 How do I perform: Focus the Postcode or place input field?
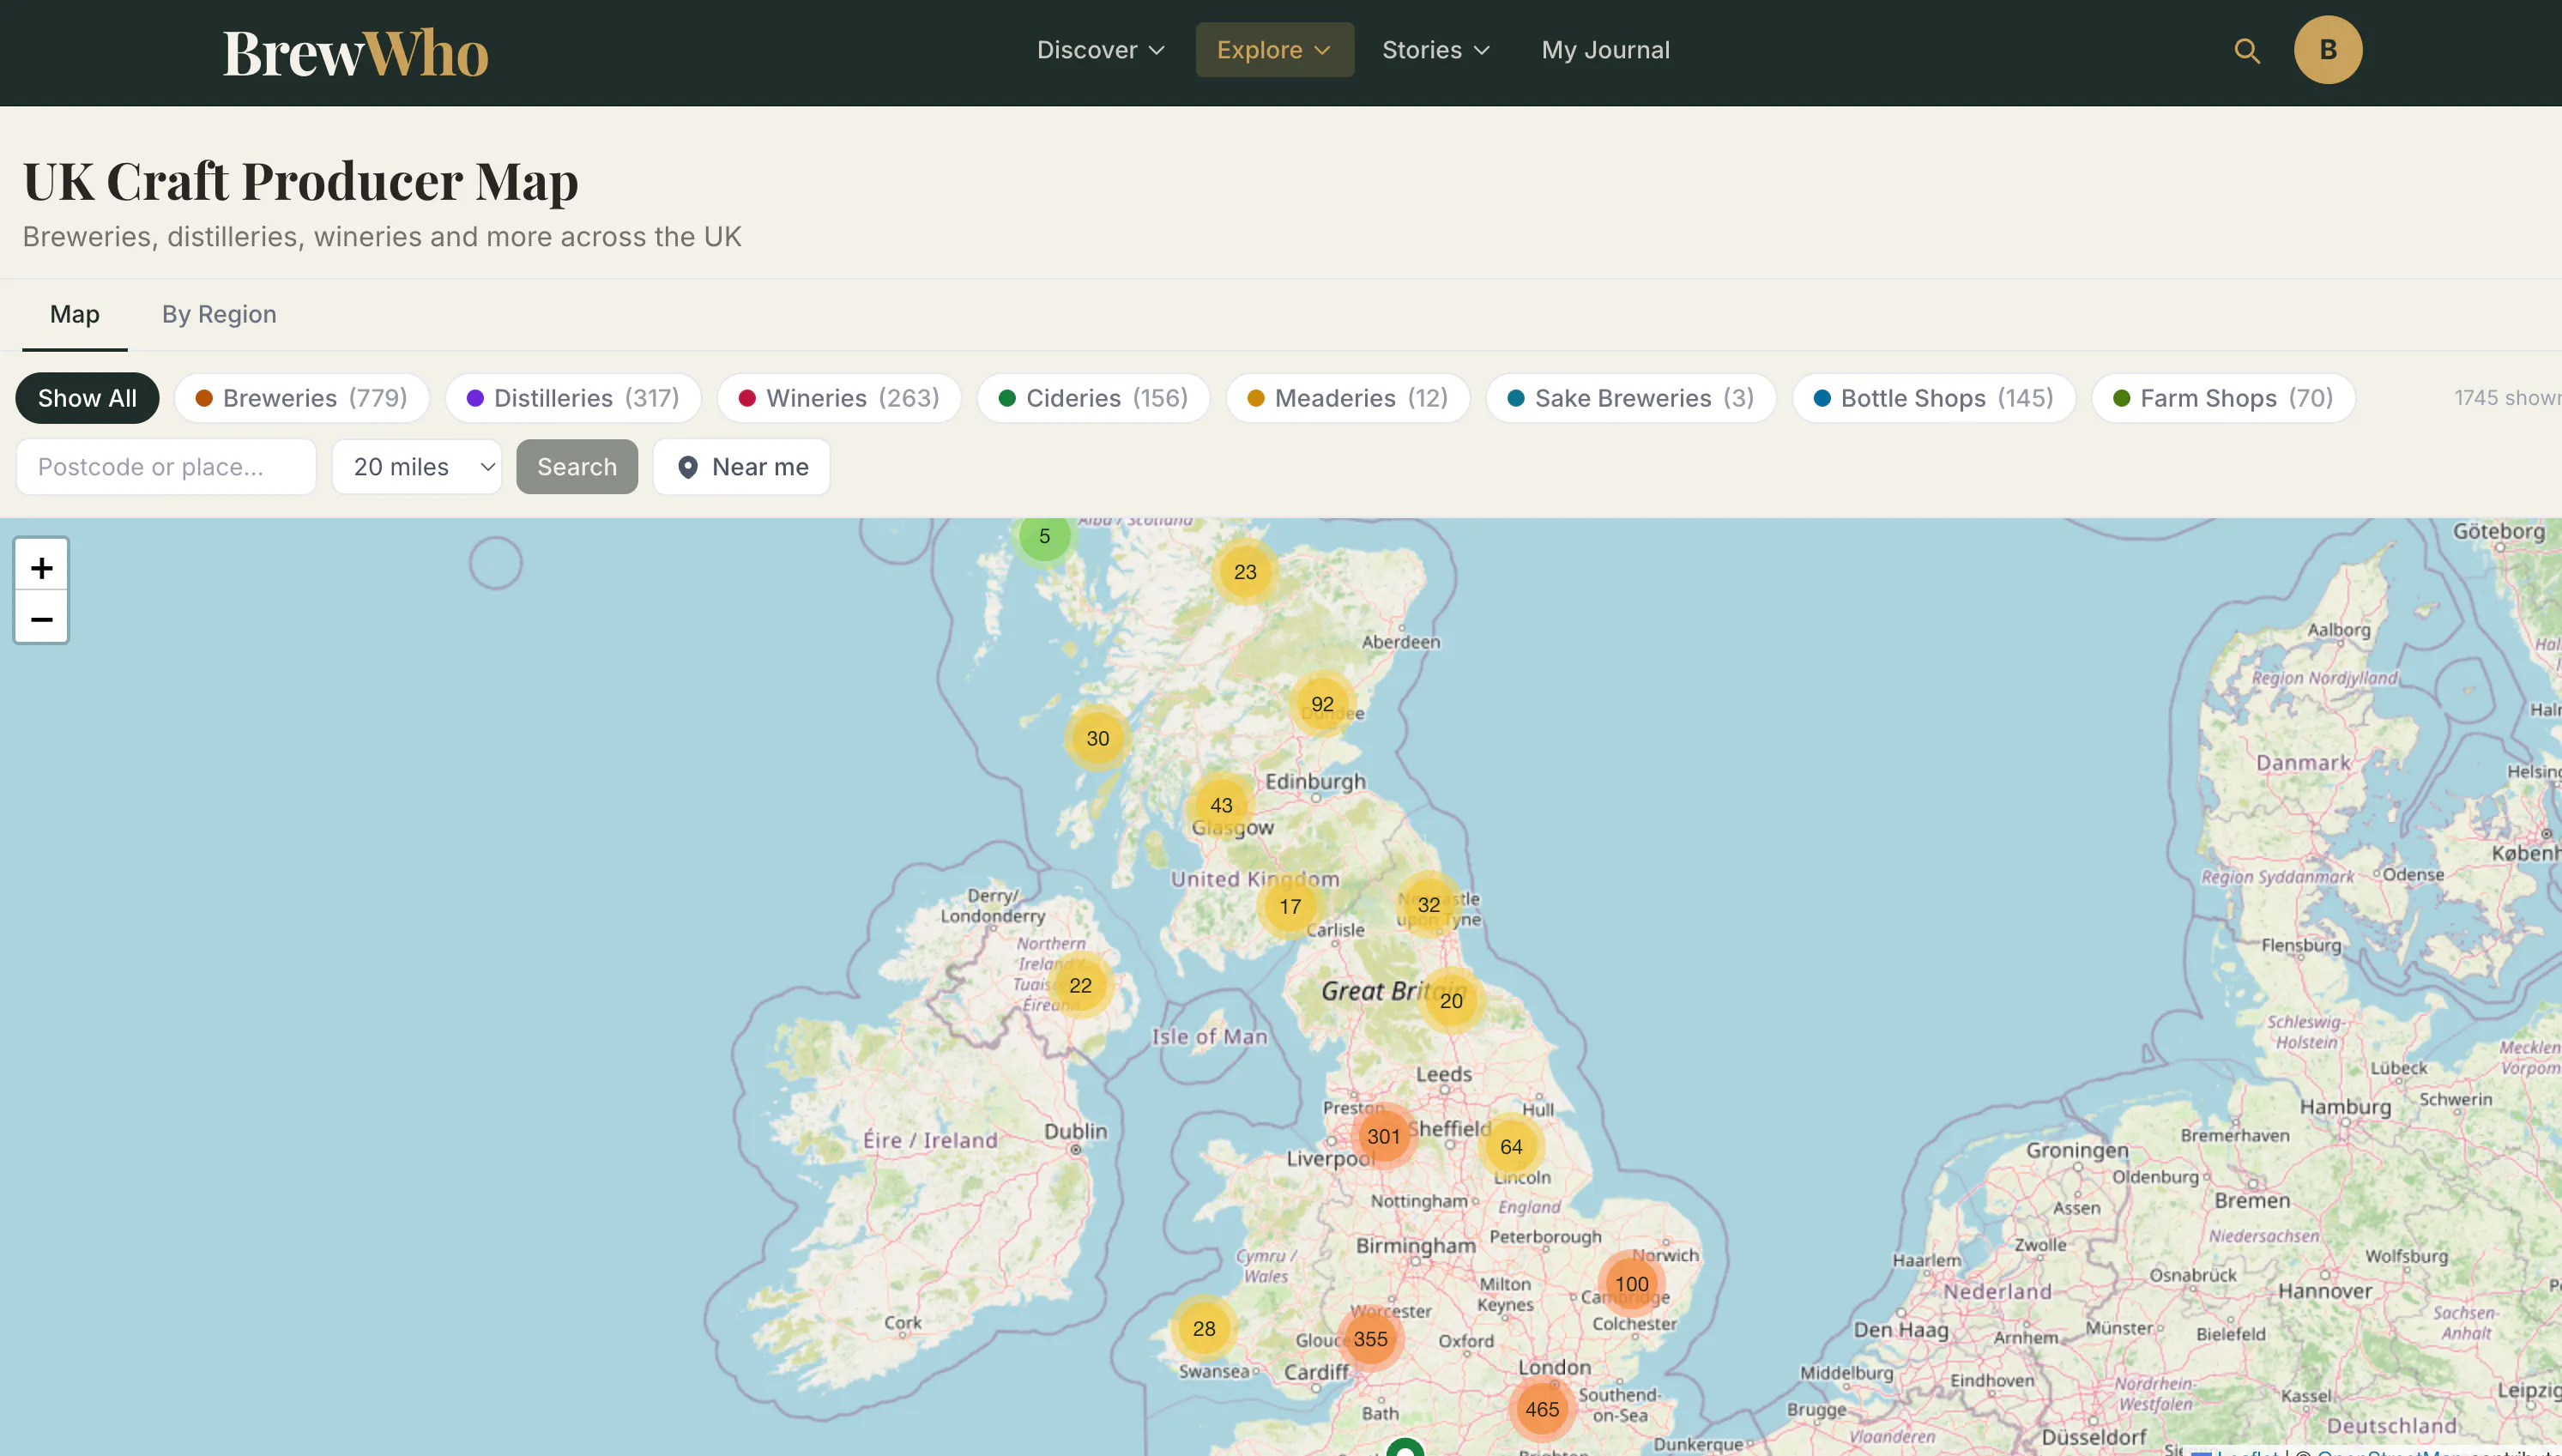pyautogui.click(x=166, y=467)
